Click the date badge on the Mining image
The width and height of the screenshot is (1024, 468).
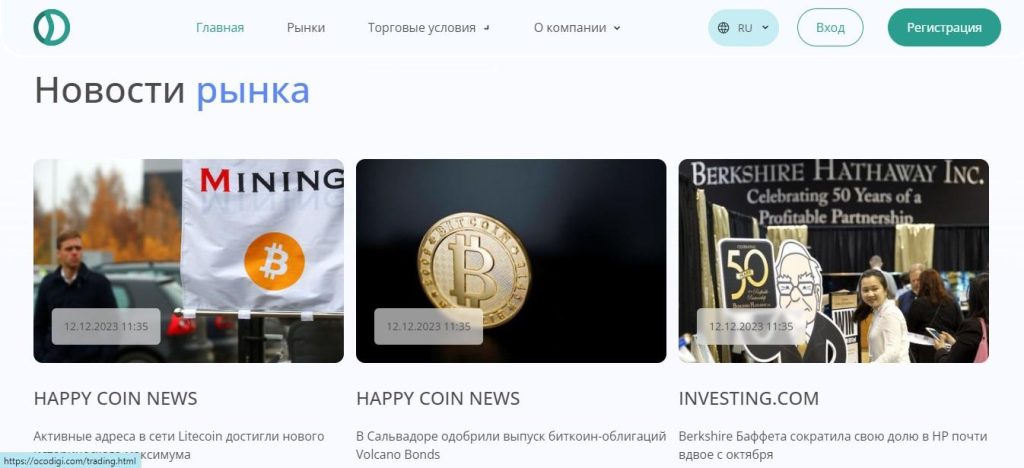click(106, 326)
